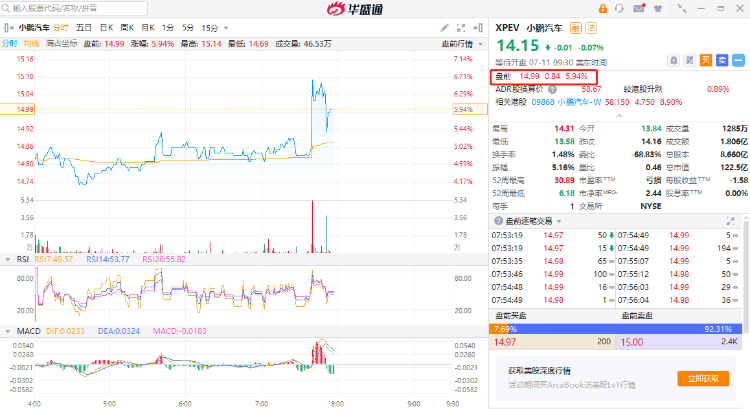Click the compact mode arrows icon
Viewport: 750px width, 409px height.
tap(682, 8)
